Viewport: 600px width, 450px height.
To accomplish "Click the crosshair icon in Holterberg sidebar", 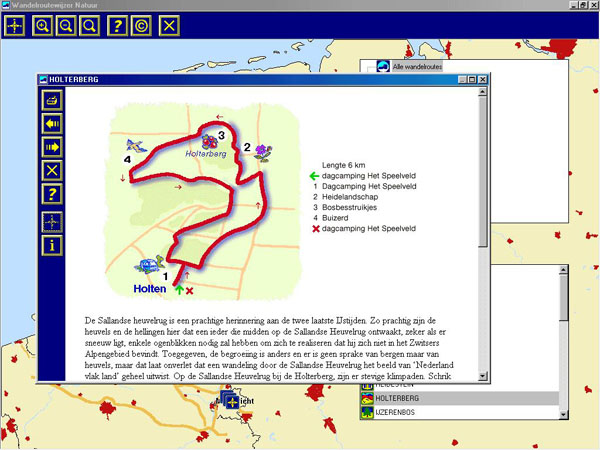I will [53, 221].
